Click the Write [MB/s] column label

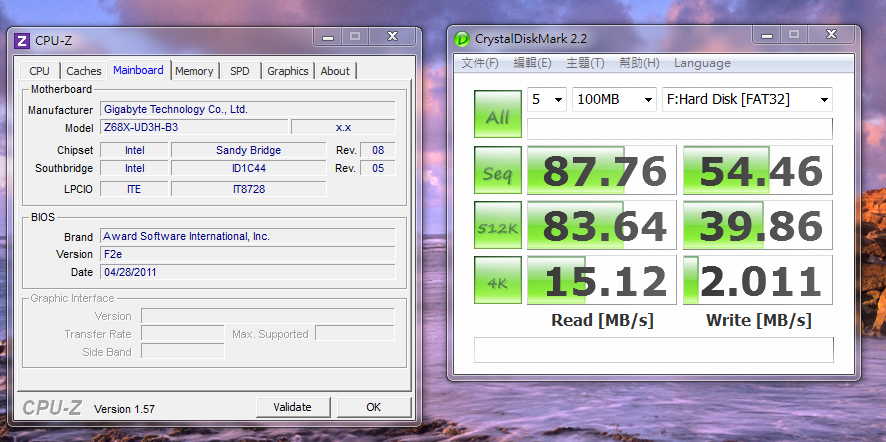(x=758, y=320)
